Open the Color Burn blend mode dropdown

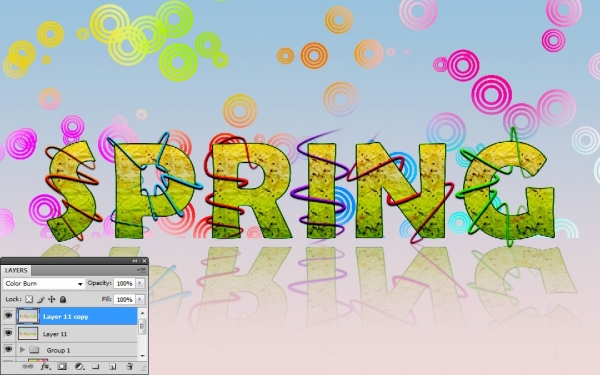point(43,284)
